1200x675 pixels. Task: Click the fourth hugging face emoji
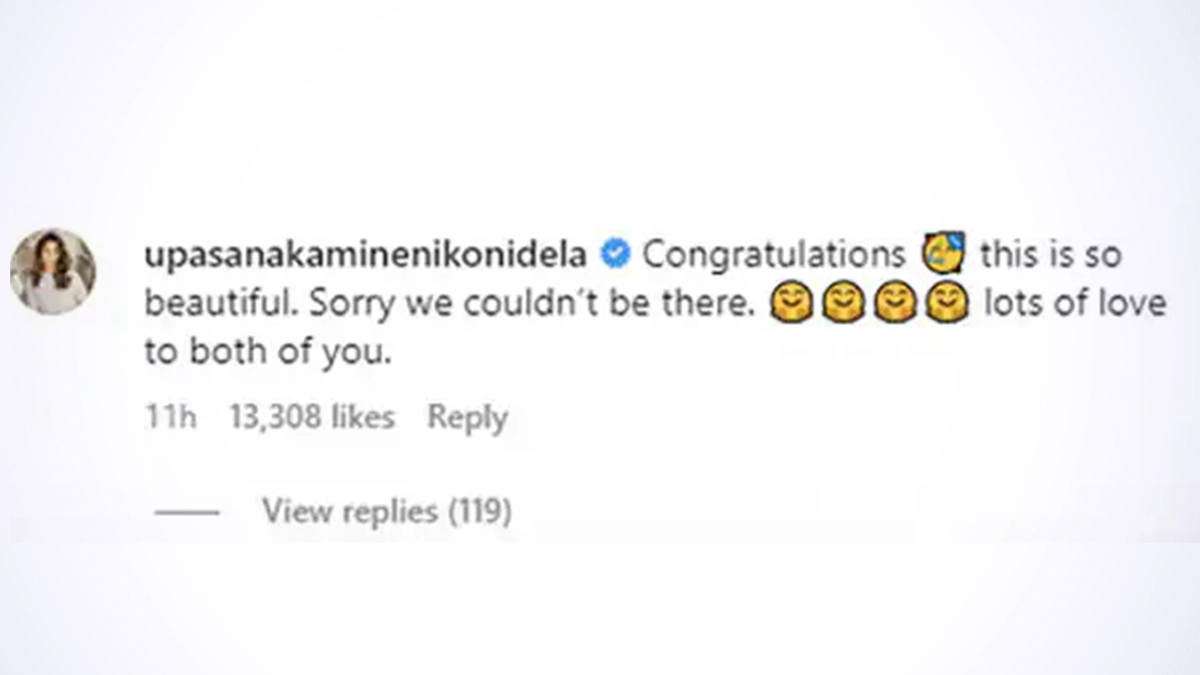tap(946, 306)
